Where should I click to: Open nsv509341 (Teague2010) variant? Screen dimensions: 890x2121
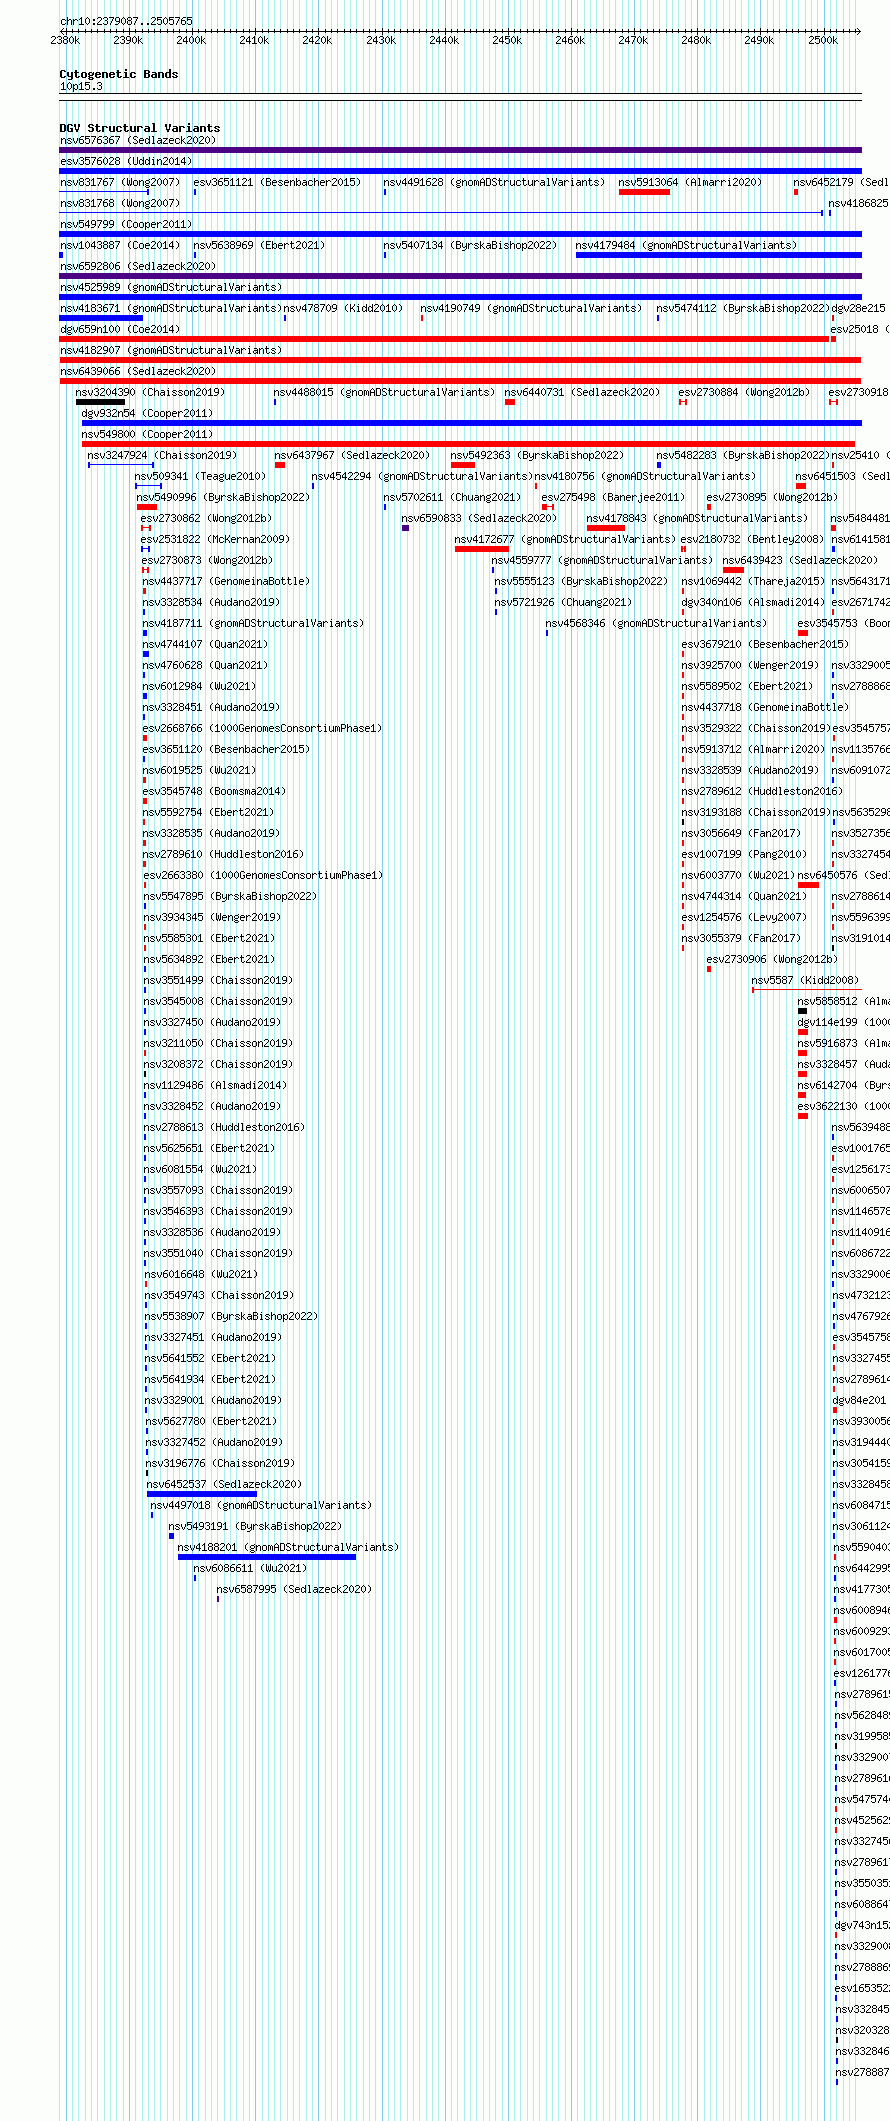tap(201, 476)
